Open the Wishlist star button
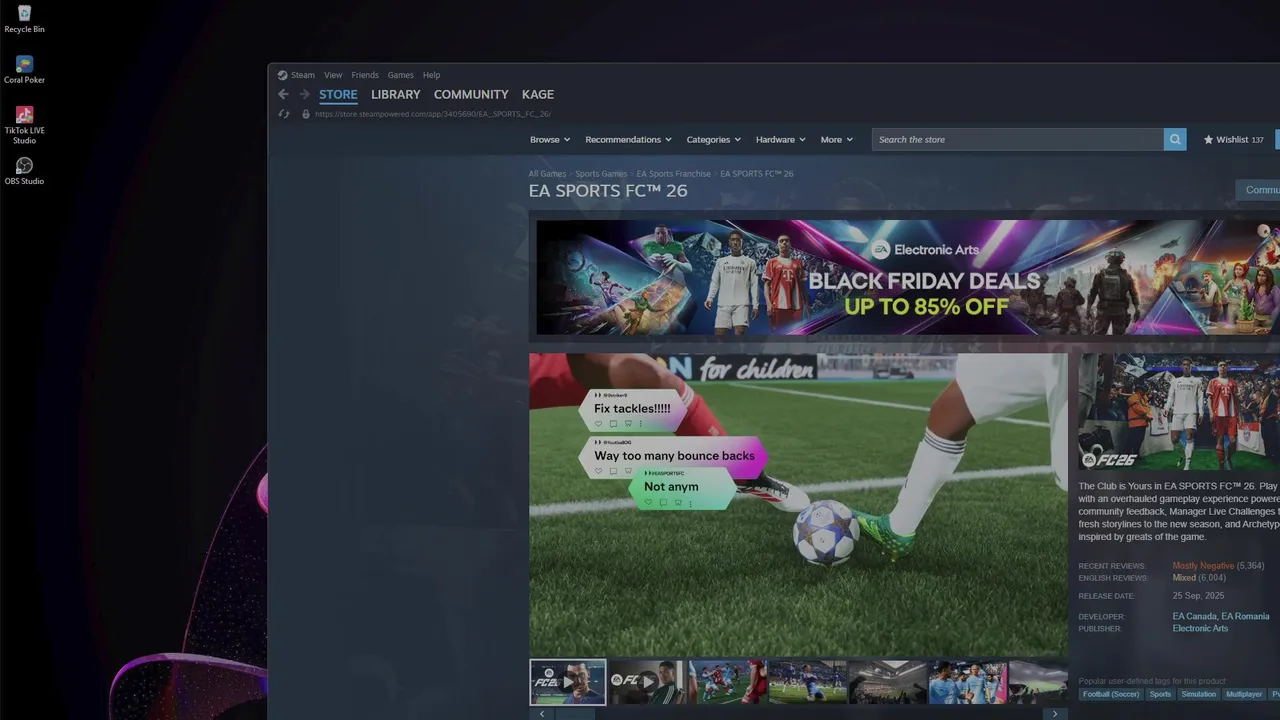This screenshot has height=720, width=1280. [x=1233, y=140]
